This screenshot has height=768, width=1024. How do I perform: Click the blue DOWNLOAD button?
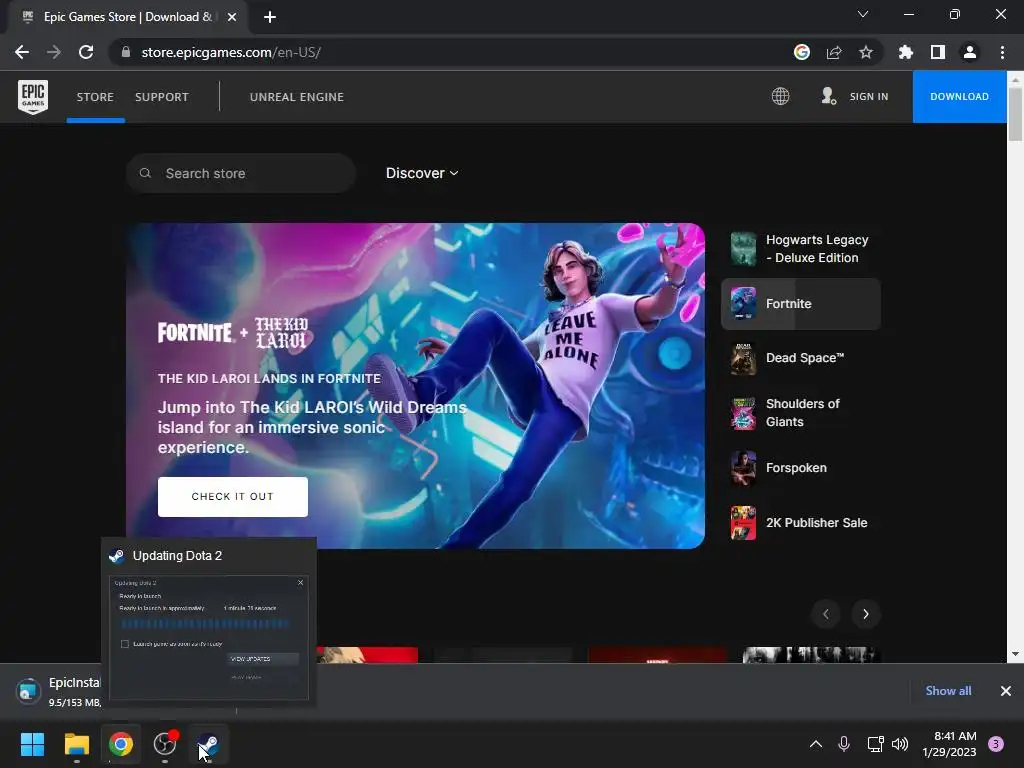point(959,97)
